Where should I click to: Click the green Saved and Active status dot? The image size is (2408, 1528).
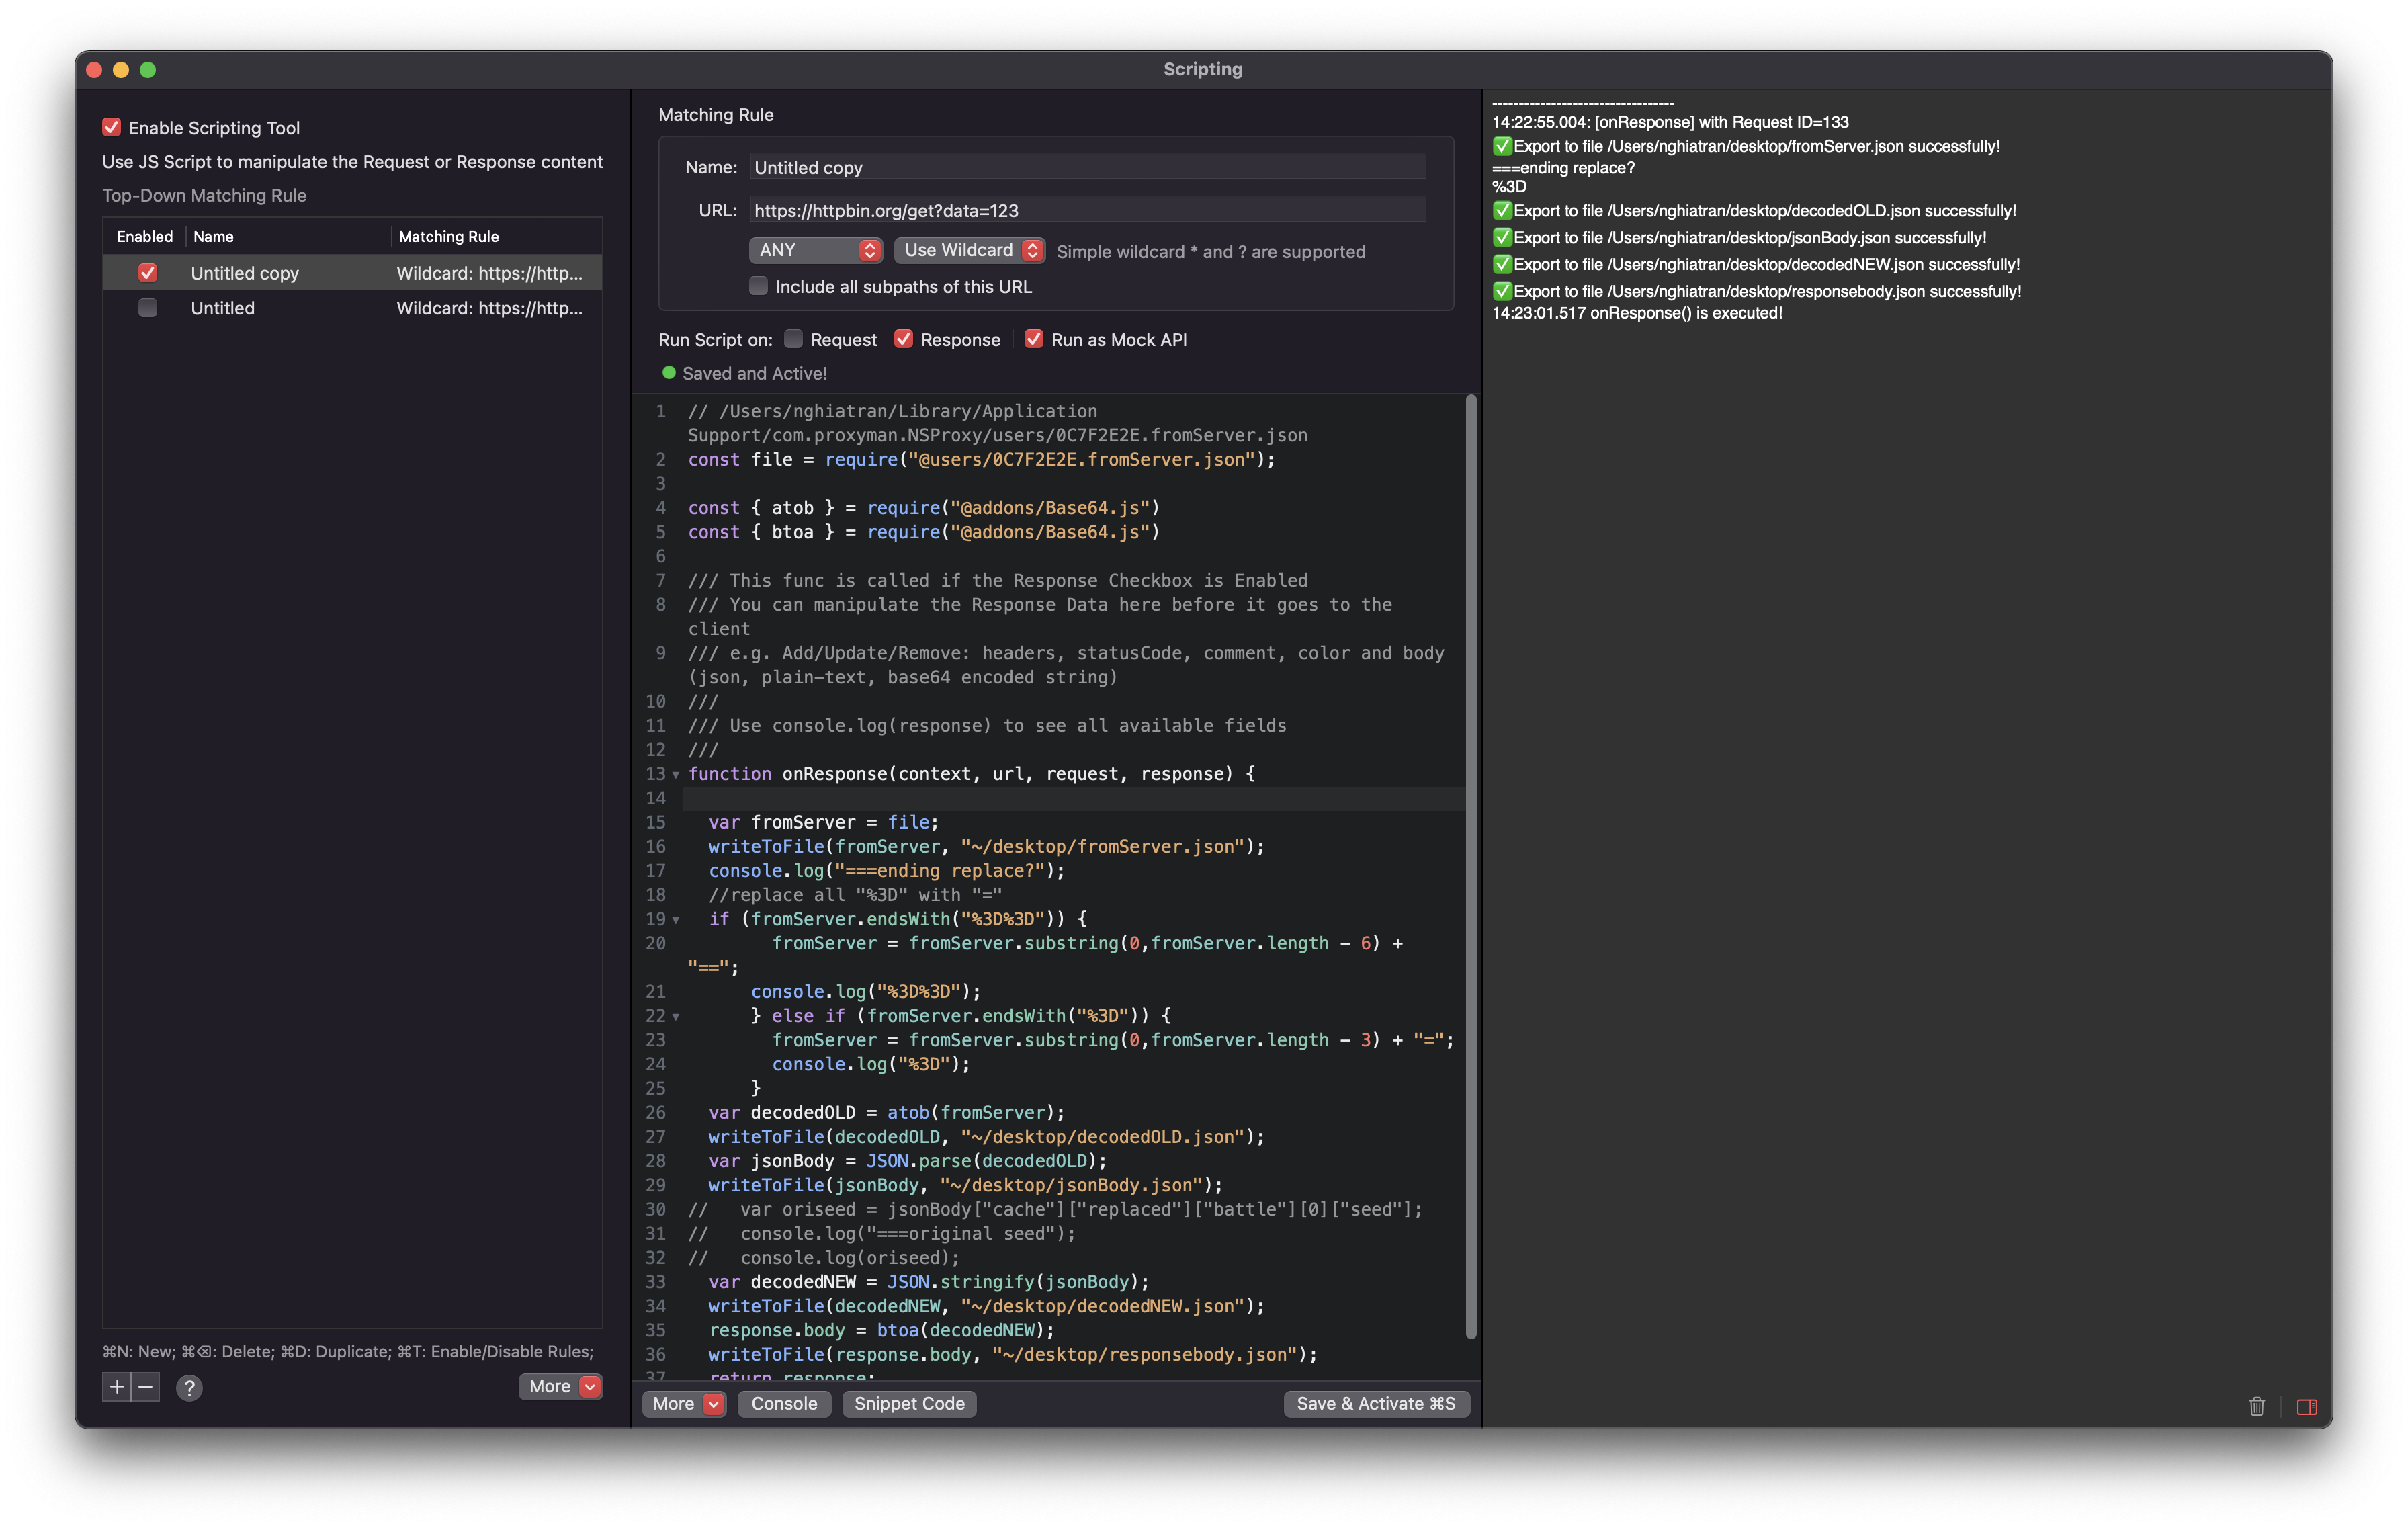669,373
